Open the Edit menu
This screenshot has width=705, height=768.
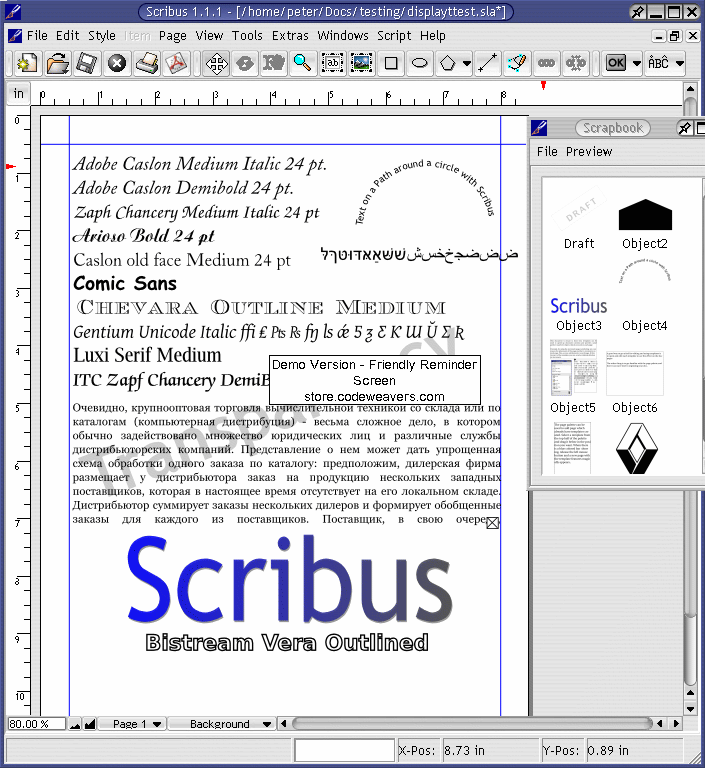tap(68, 36)
